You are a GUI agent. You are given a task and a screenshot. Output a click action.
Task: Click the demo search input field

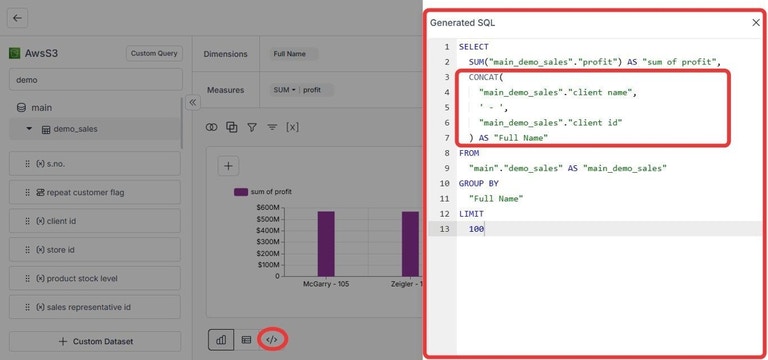pyautogui.click(x=96, y=79)
